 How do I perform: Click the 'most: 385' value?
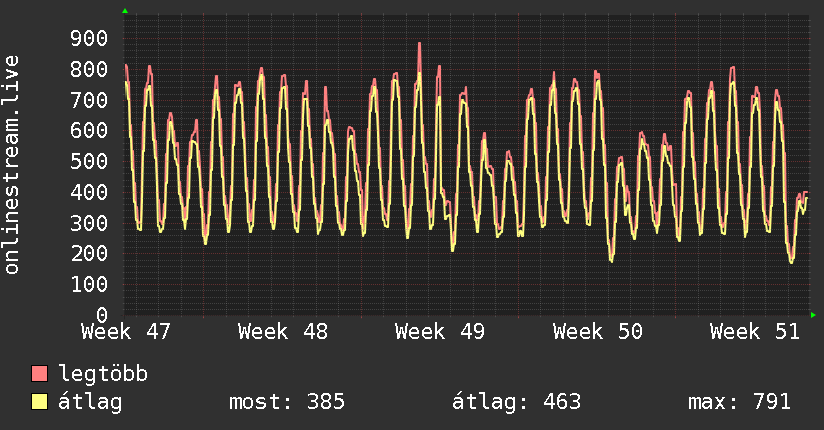(x=287, y=402)
